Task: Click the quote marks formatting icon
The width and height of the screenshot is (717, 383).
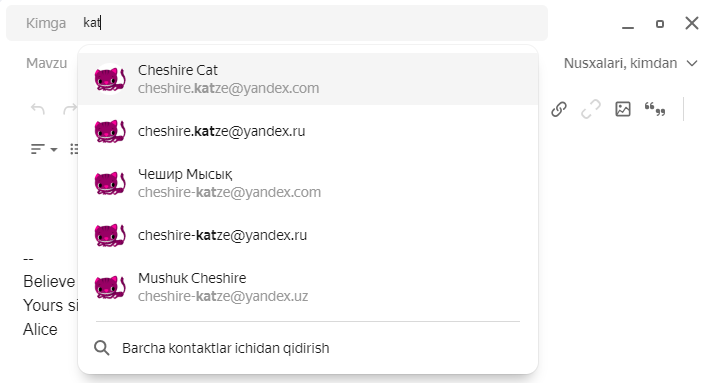Action: [655, 109]
